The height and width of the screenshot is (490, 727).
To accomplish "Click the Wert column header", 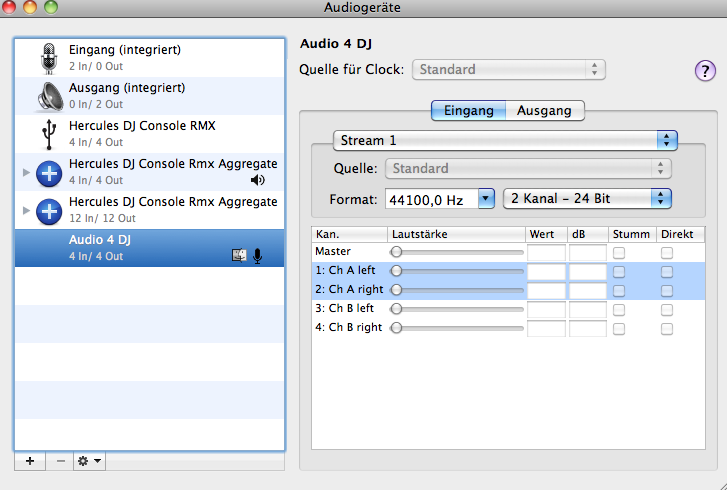I will tap(546, 234).
